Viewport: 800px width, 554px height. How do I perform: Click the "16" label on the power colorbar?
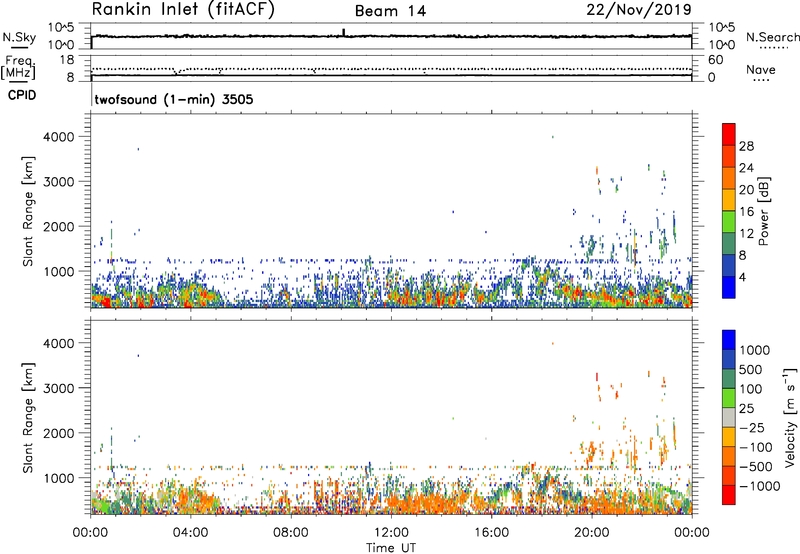tap(746, 212)
